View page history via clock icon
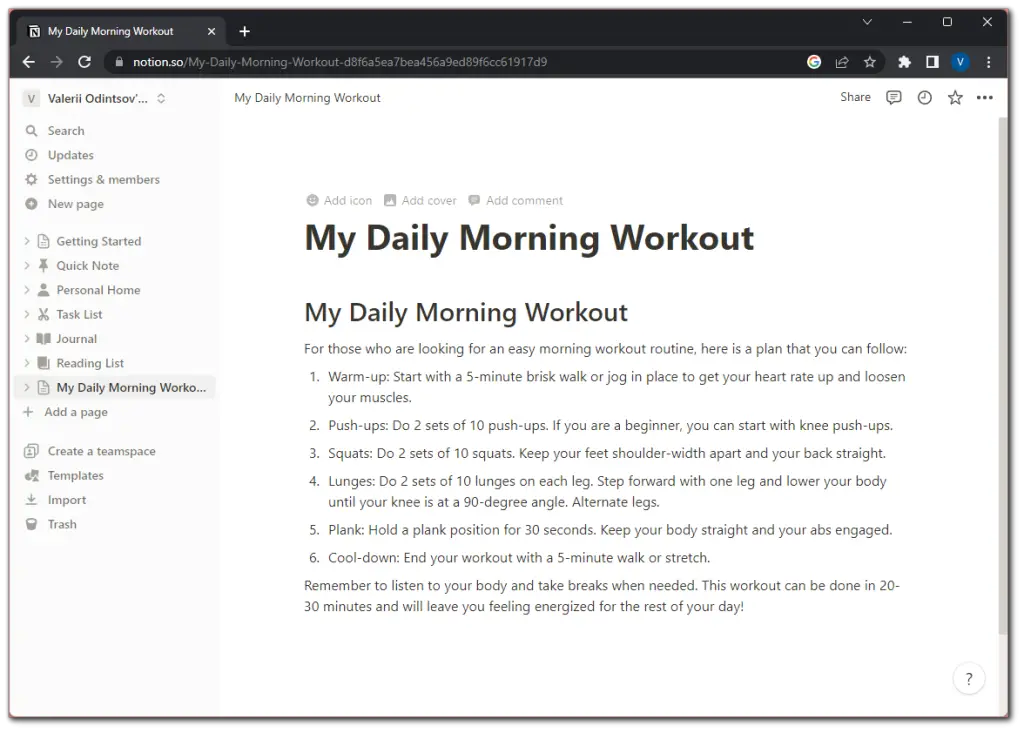The width and height of the screenshot is (1024, 733). click(x=922, y=97)
